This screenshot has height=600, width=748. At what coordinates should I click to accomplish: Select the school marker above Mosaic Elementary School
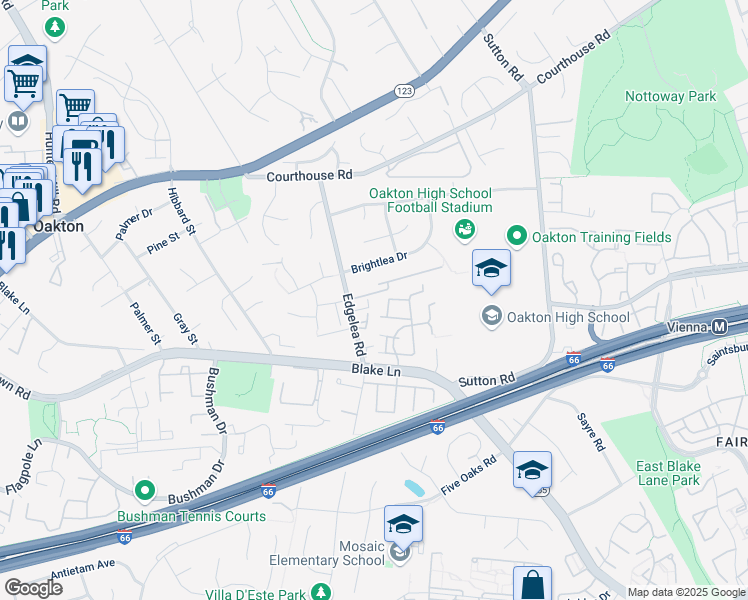(x=403, y=527)
